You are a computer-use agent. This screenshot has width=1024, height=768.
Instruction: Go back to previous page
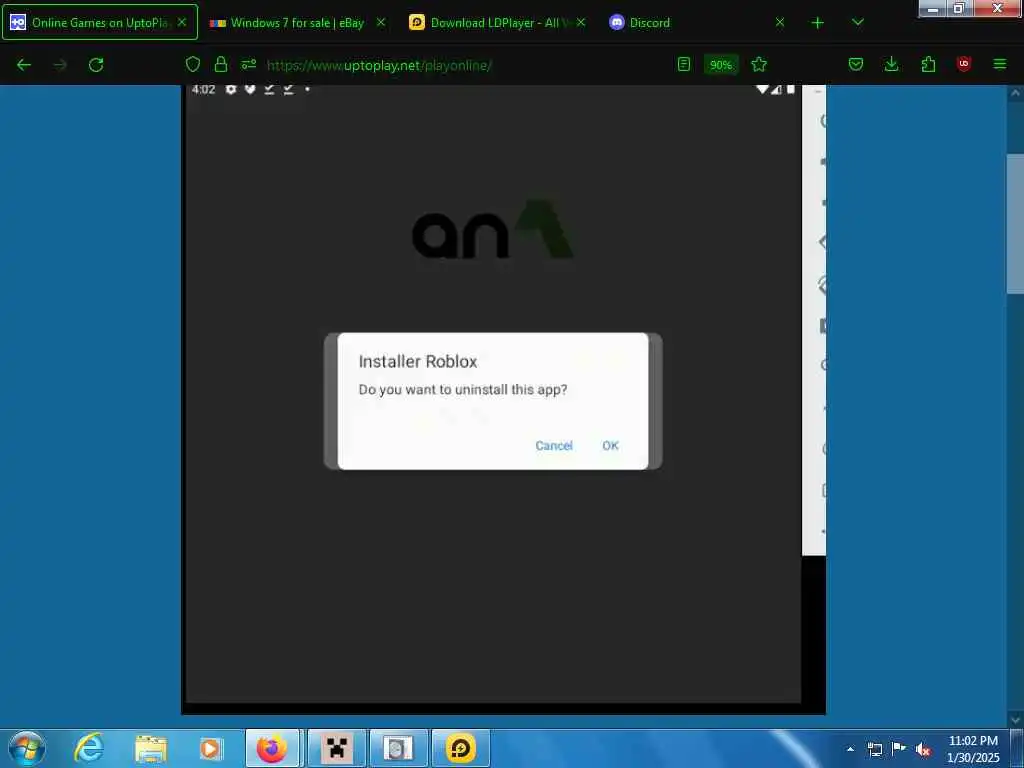pyautogui.click(x=24, y=65)
